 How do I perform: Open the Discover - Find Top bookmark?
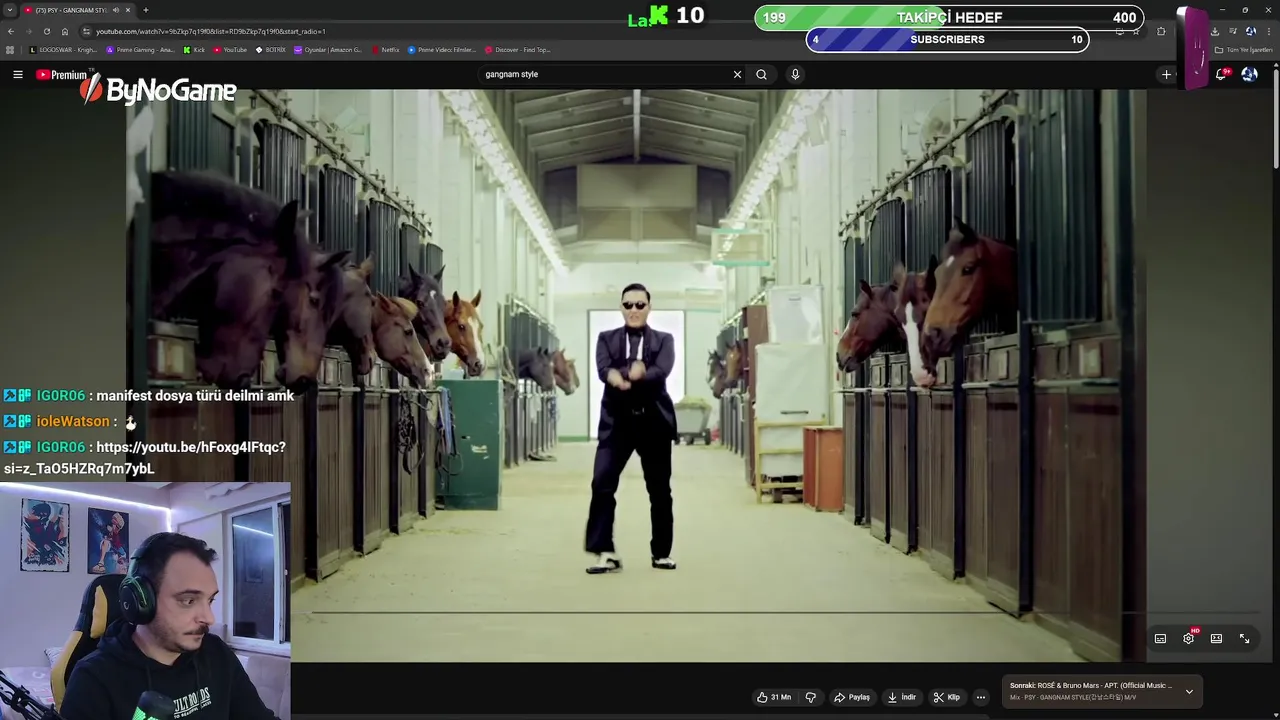click(x=517, y=50)
